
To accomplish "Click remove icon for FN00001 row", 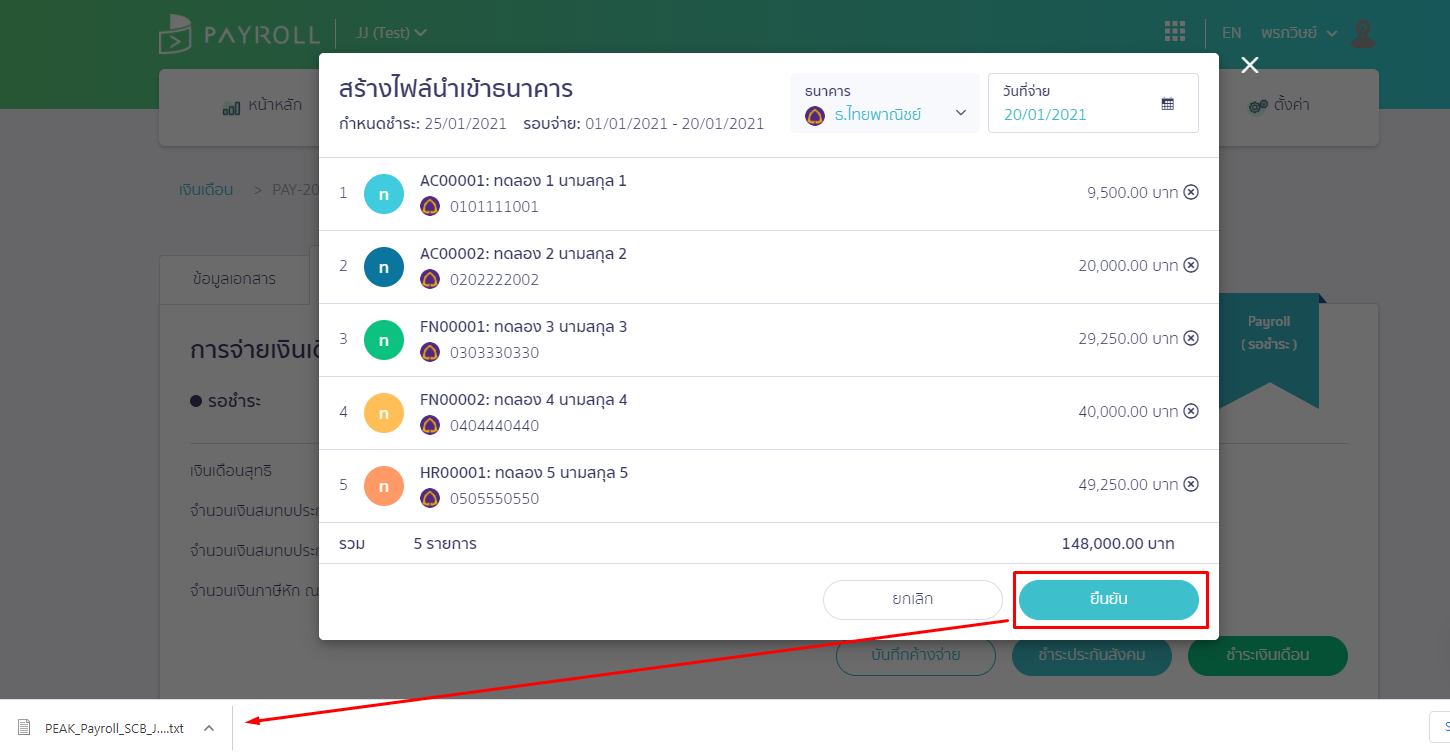I will point(1190,338).
